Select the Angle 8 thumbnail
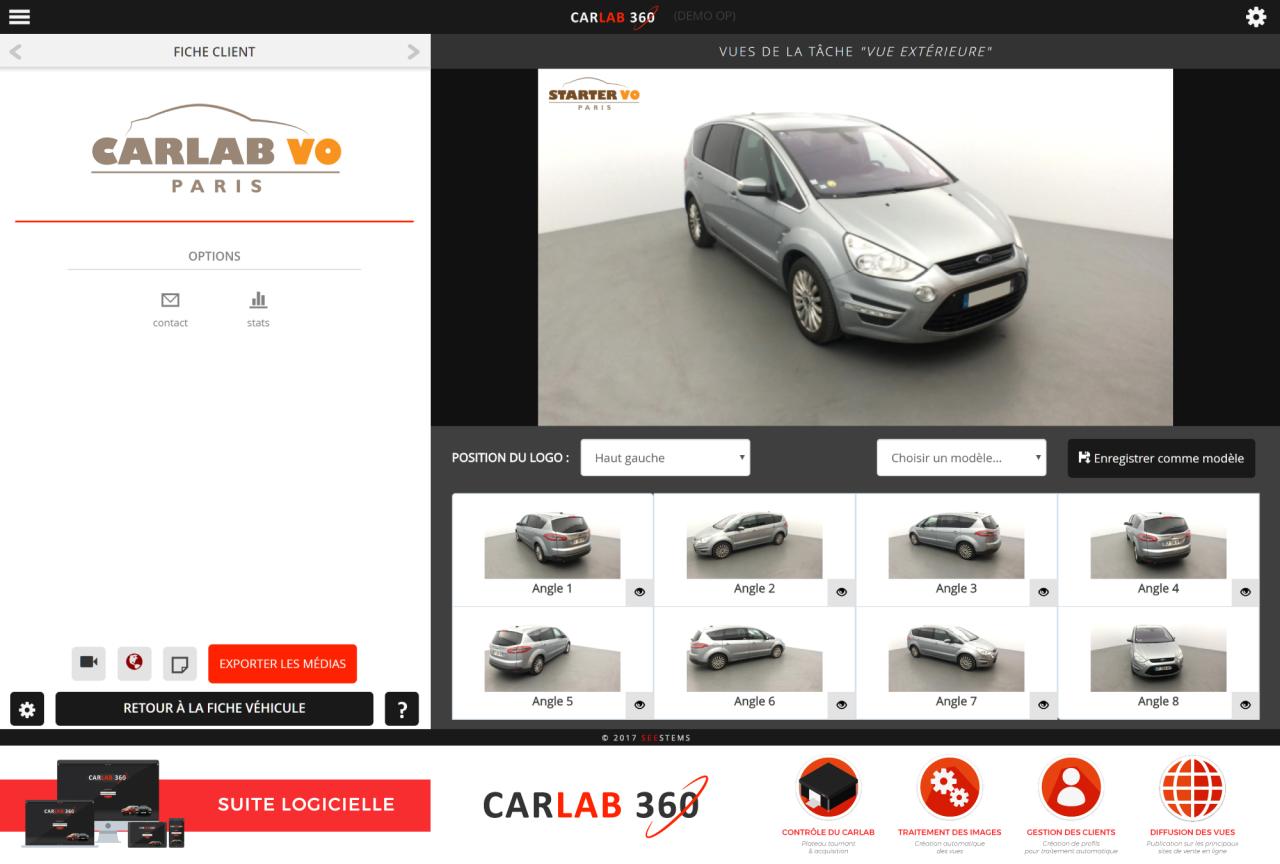This screenshot has width=1280, height=864. coord(1158,658)
